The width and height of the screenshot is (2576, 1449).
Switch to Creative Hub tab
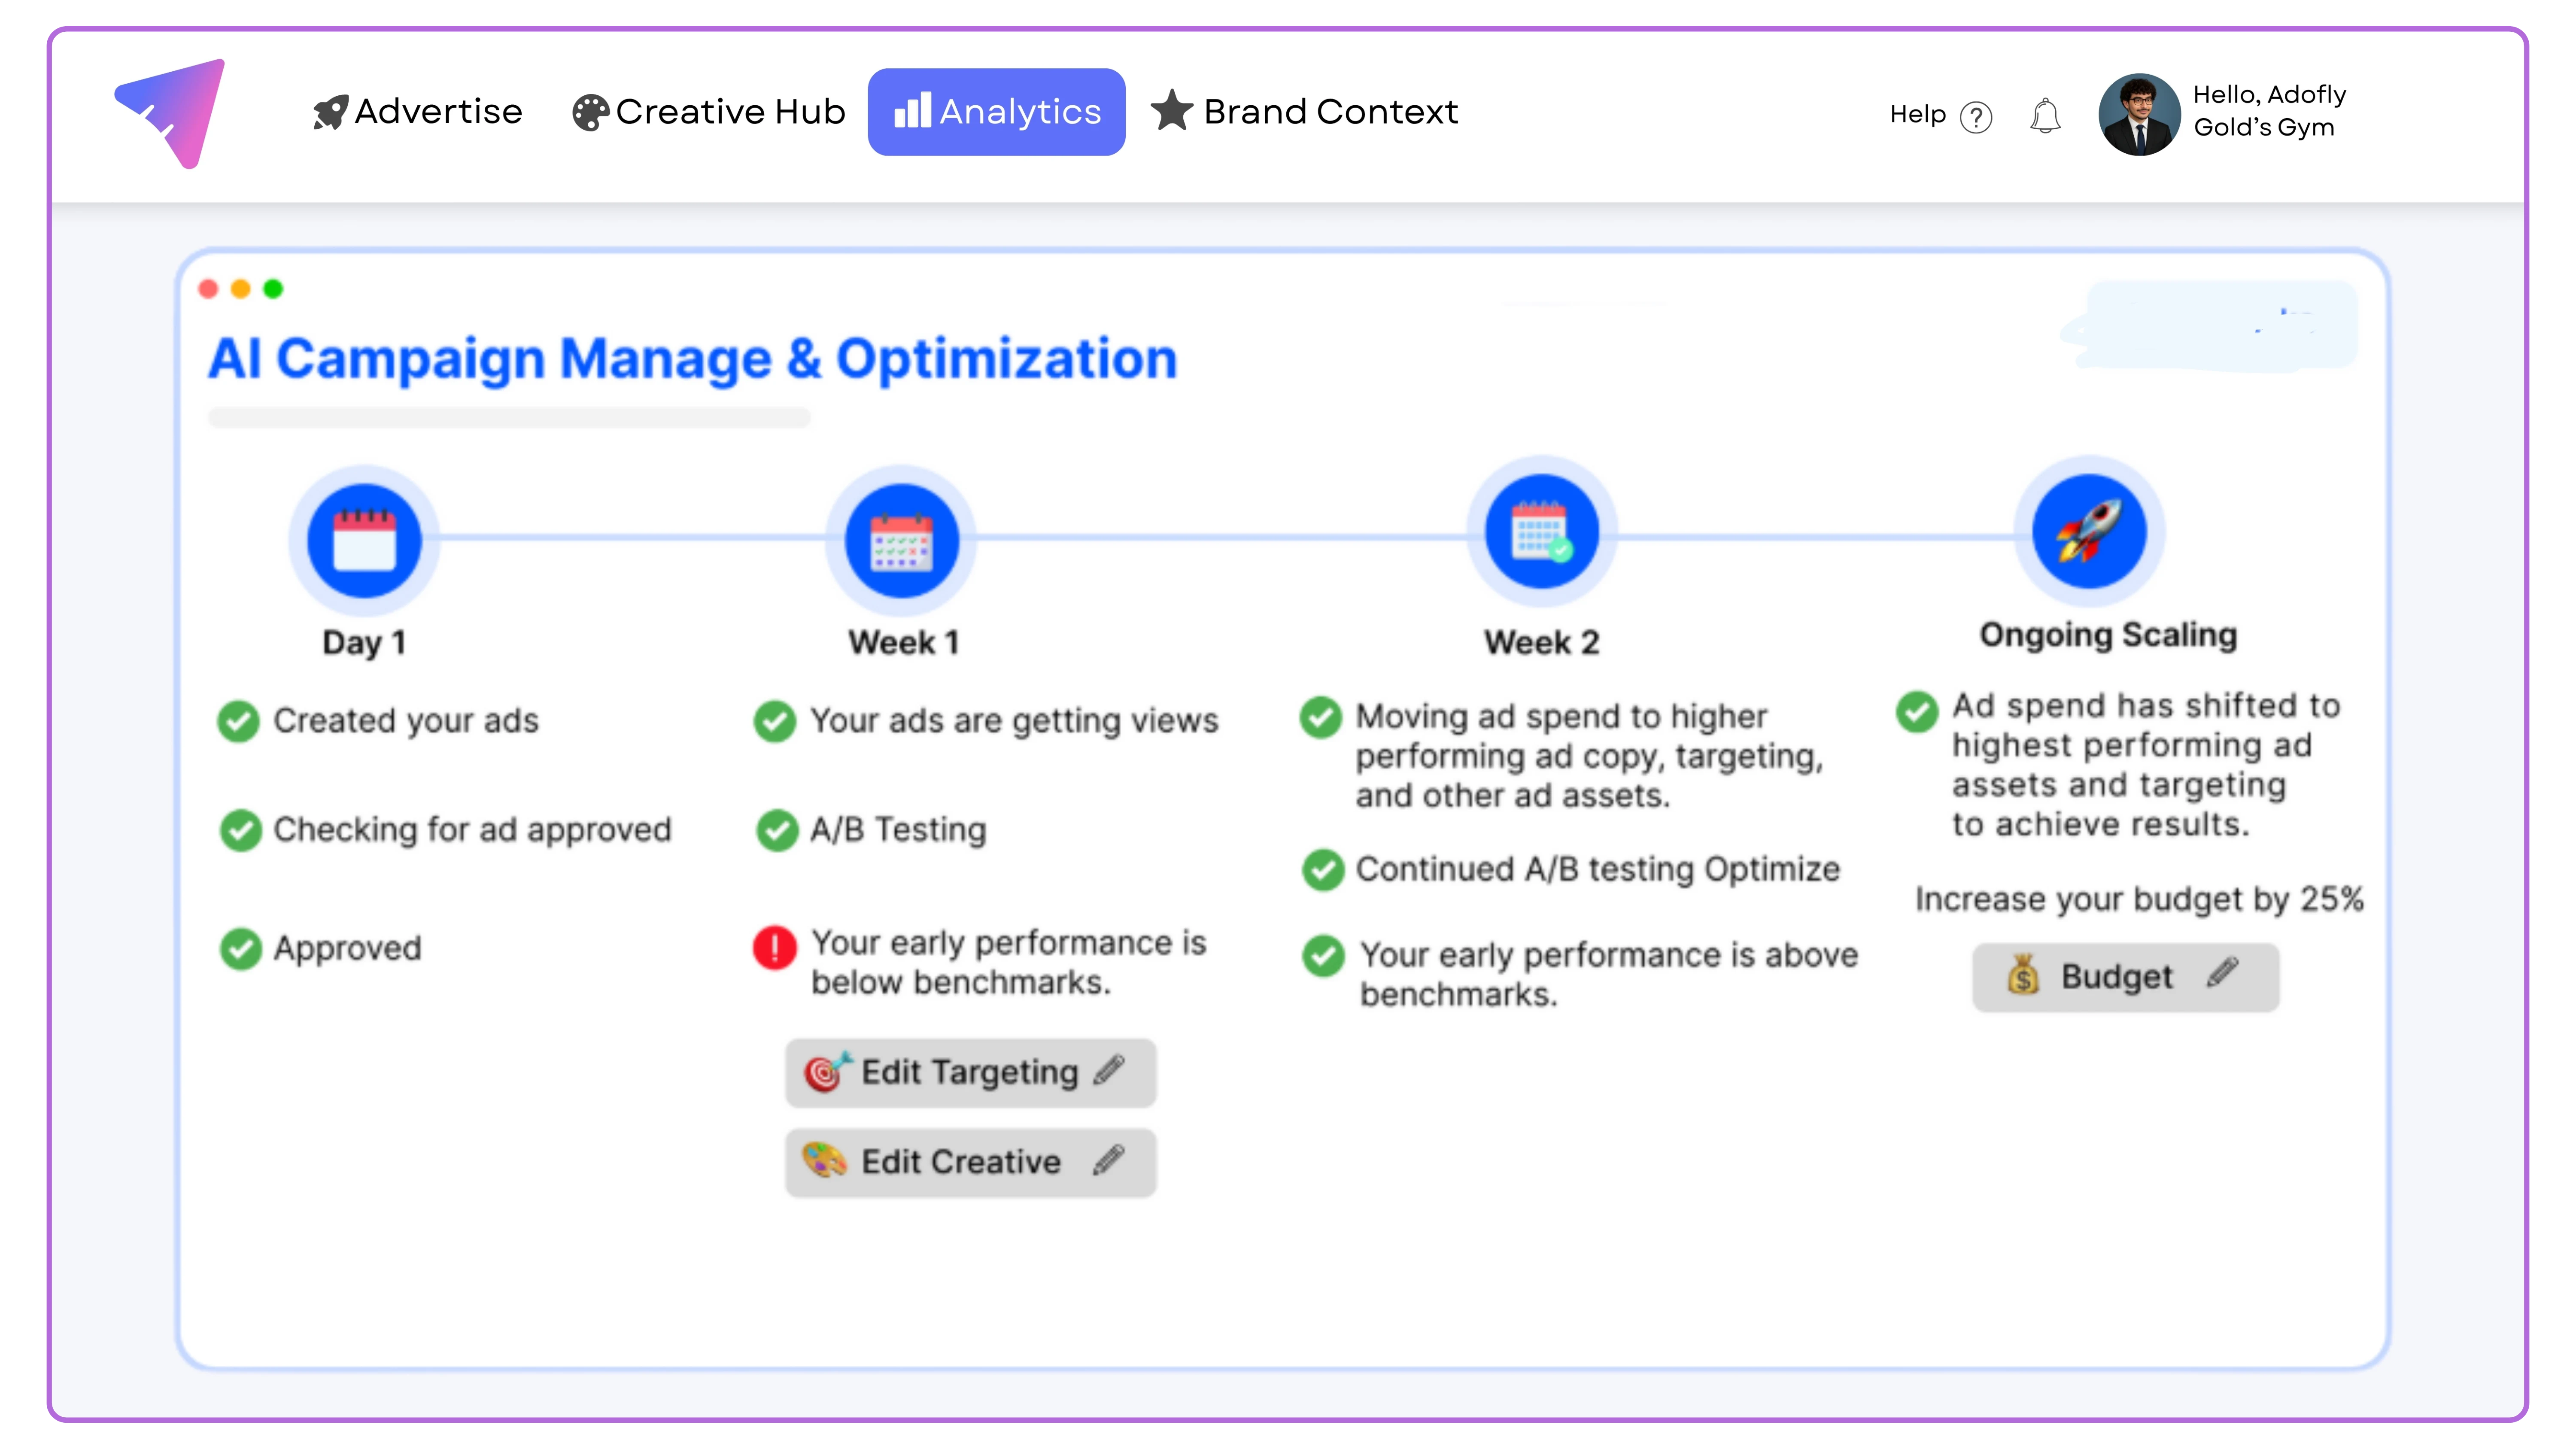[708, 112]
